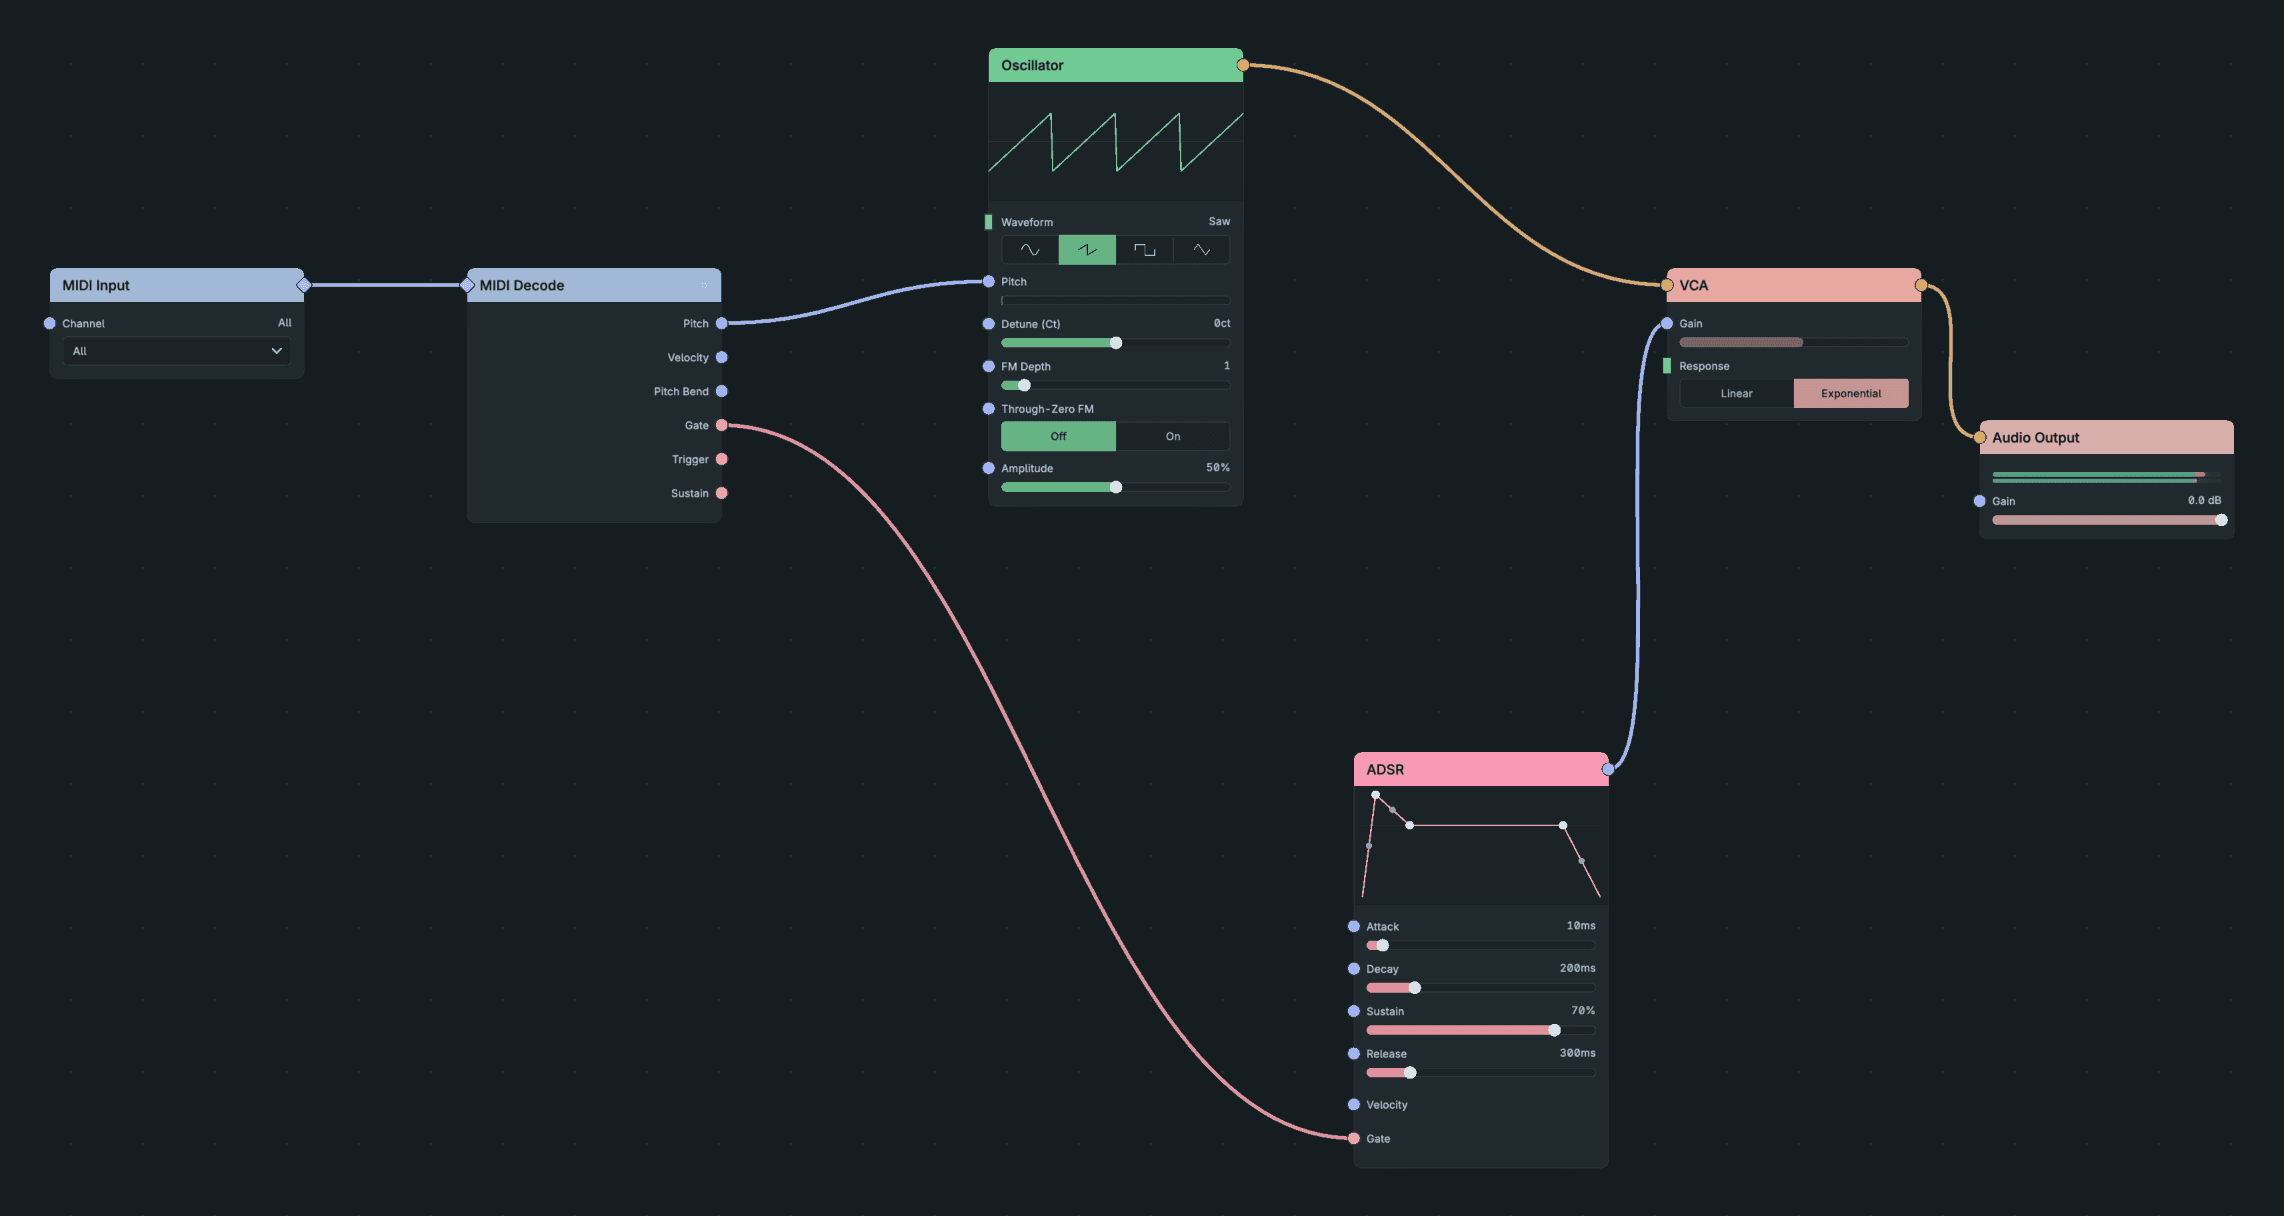
Task: Click the MIDI Decode Pitch Bend port
Action: pyautogui.click(x=721, y=391)
